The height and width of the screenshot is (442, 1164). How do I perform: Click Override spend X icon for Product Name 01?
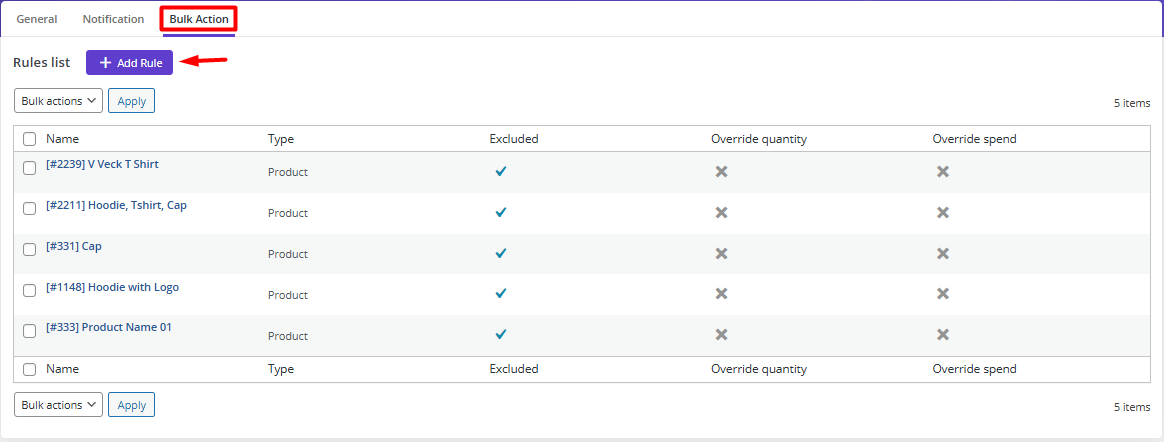[x=943, y=334]
